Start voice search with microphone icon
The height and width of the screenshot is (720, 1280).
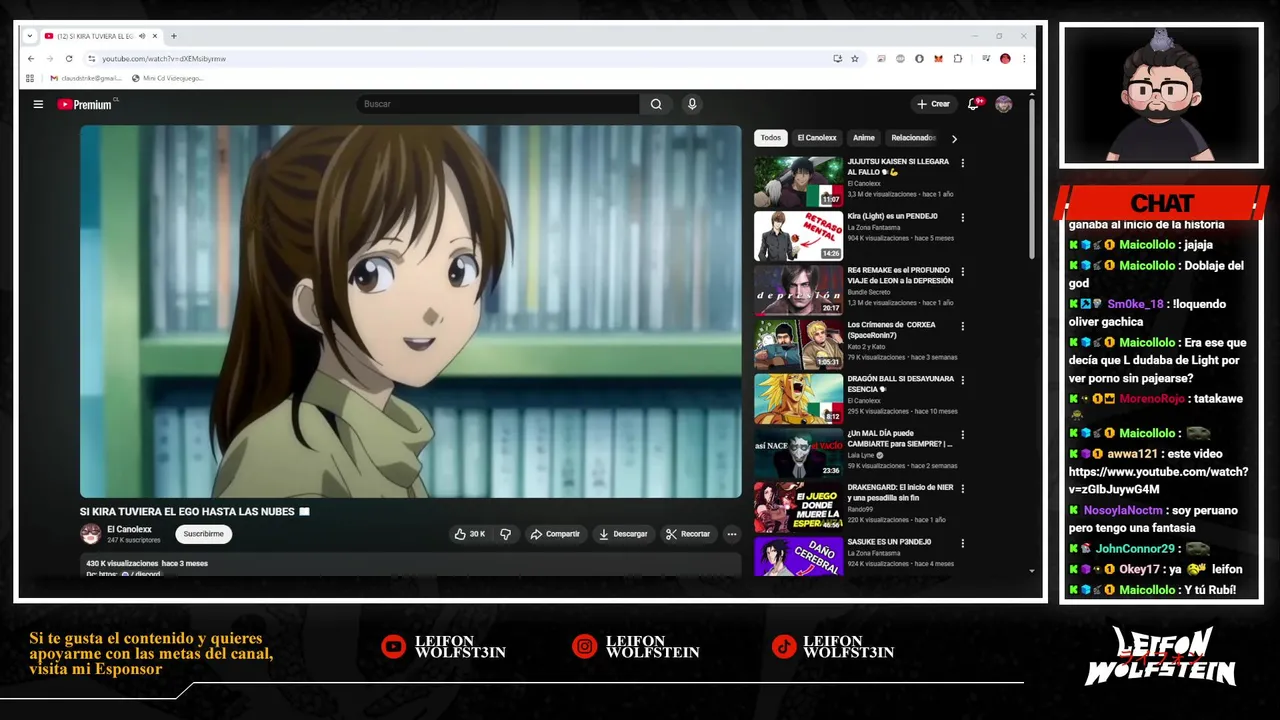click(x=692, y=104)
